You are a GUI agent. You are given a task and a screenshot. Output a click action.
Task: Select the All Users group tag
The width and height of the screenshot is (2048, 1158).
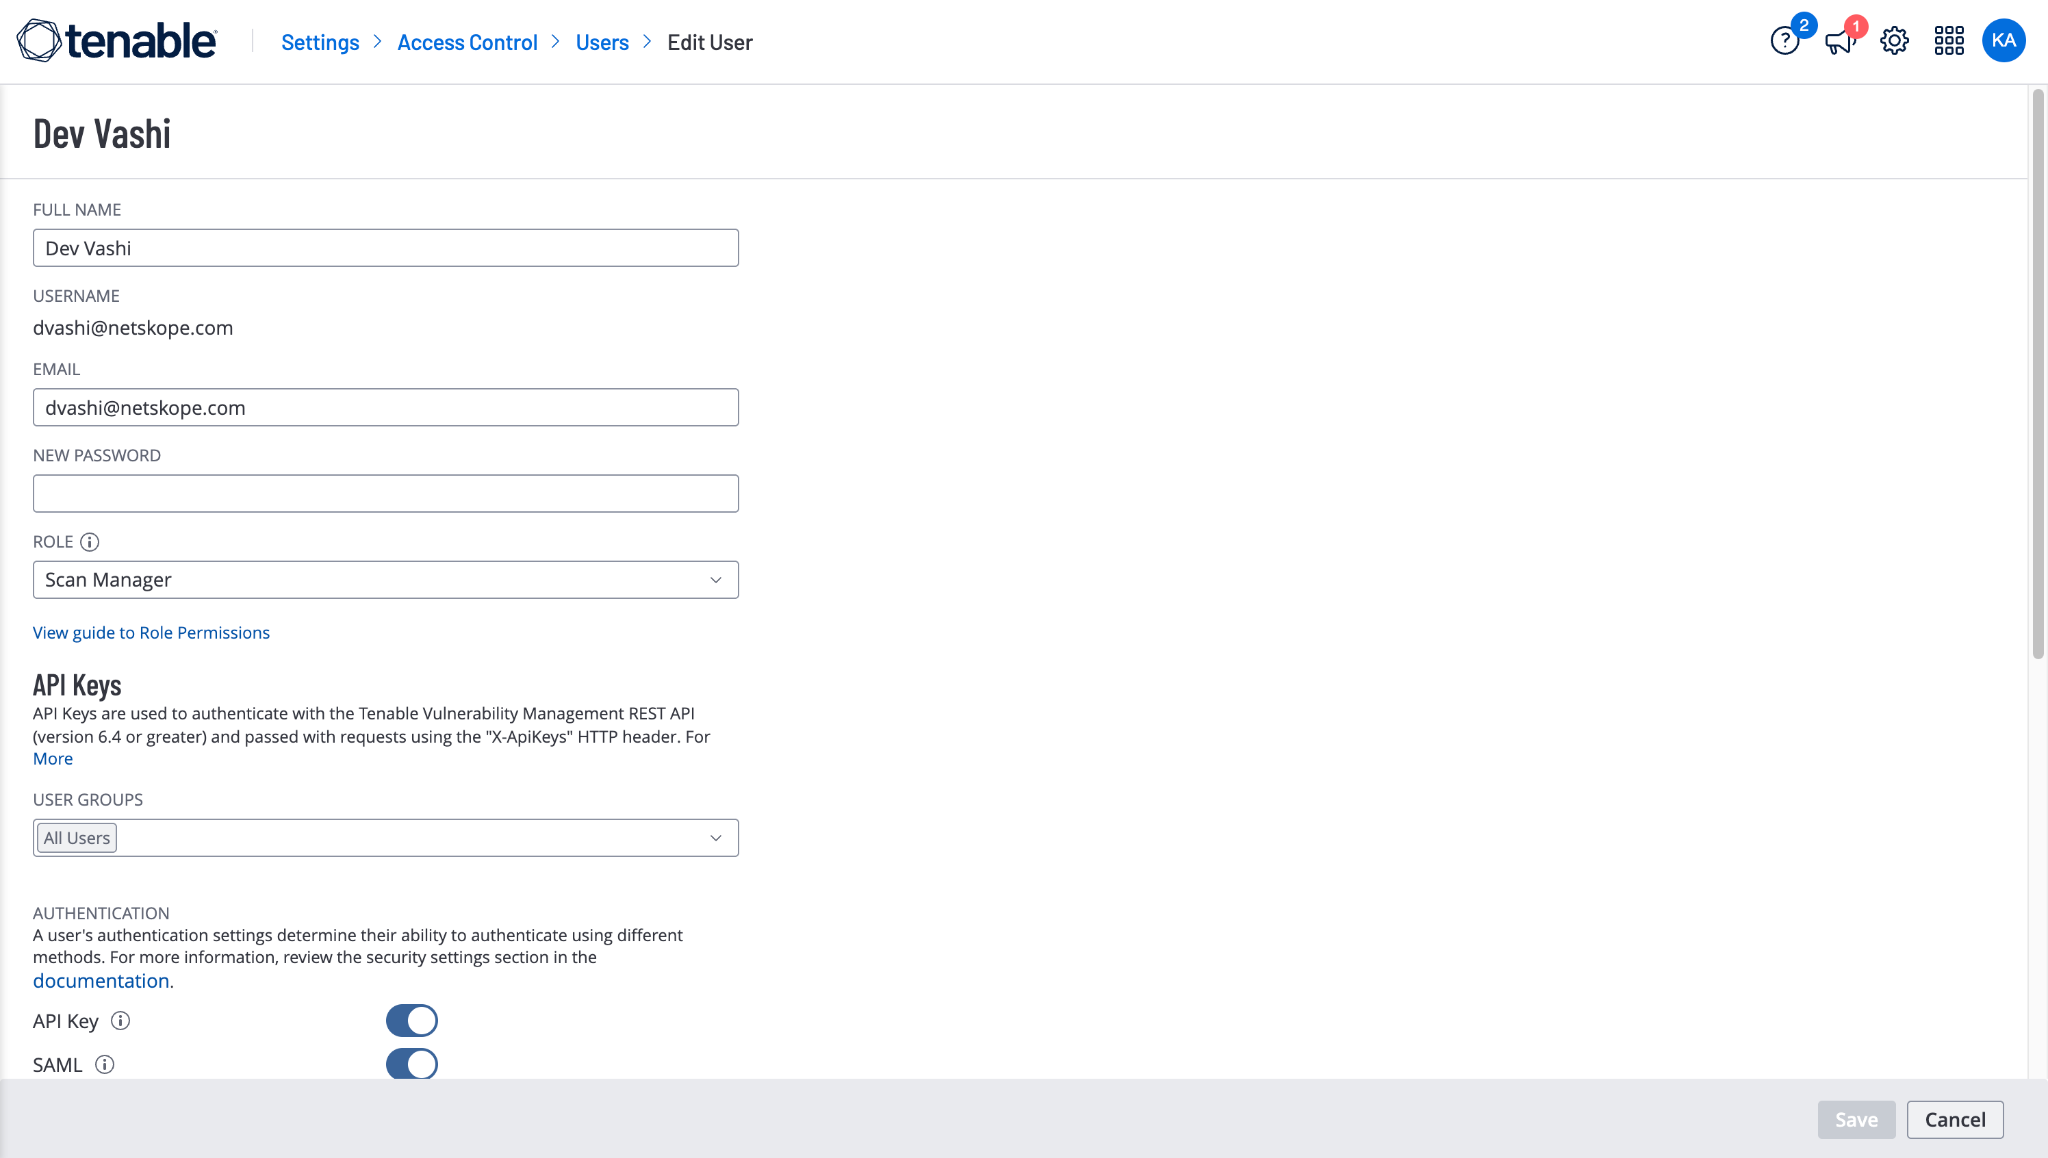[x=77, y=838]
